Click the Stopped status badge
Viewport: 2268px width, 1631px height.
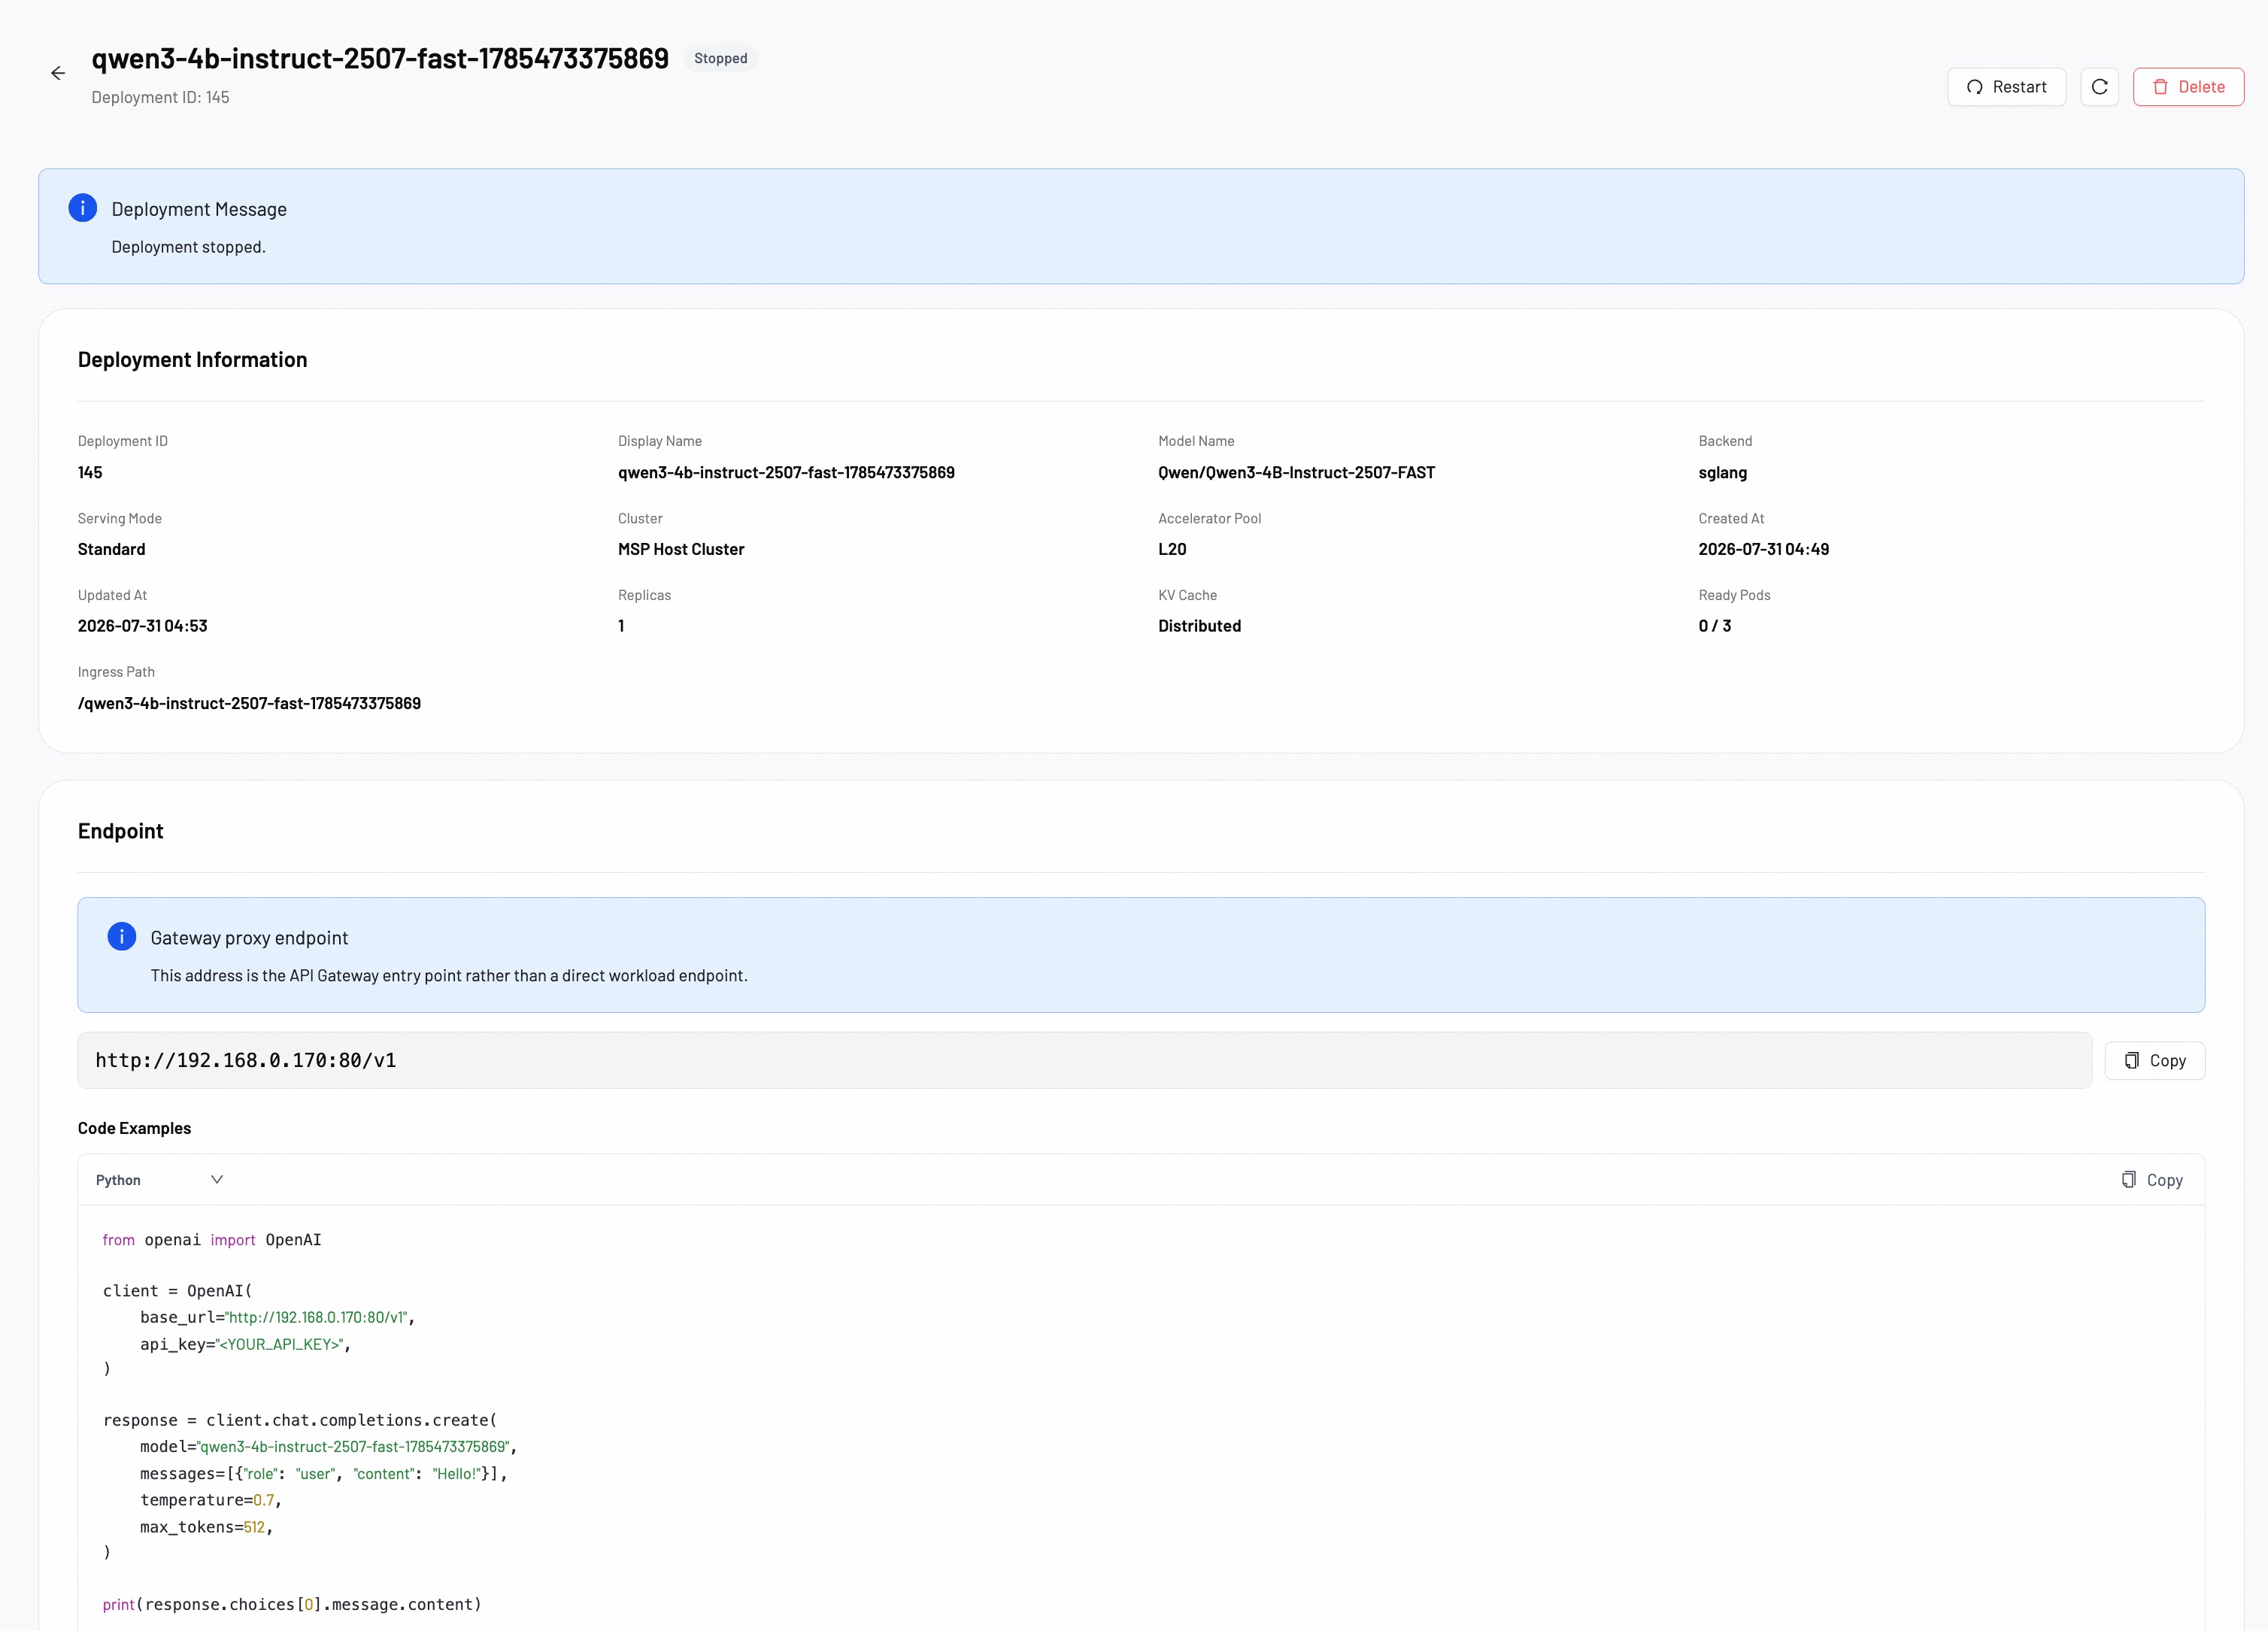[720, 58]
